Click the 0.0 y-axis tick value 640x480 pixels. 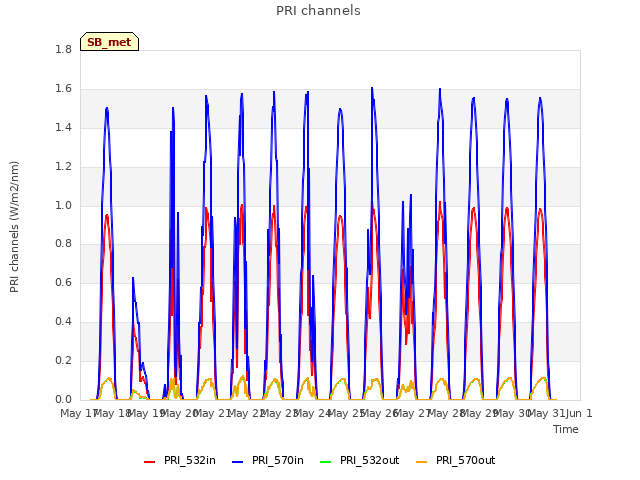coord(63,399)
